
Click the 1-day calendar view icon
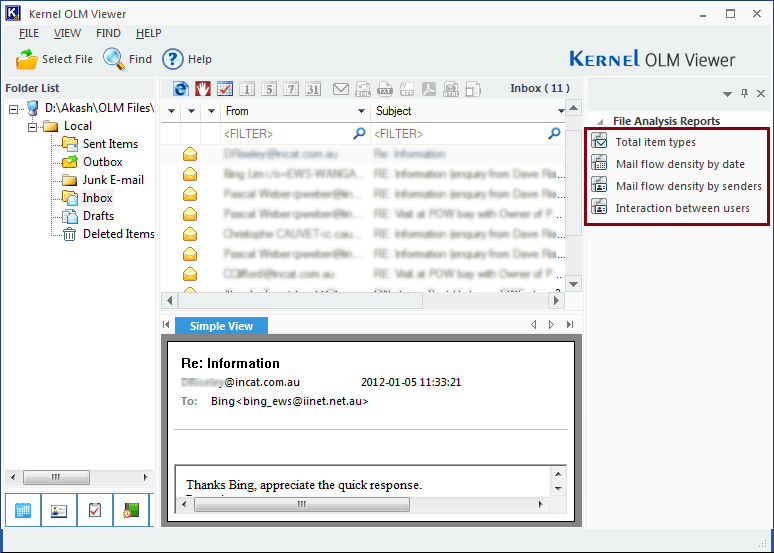click(x=247, y=89)
